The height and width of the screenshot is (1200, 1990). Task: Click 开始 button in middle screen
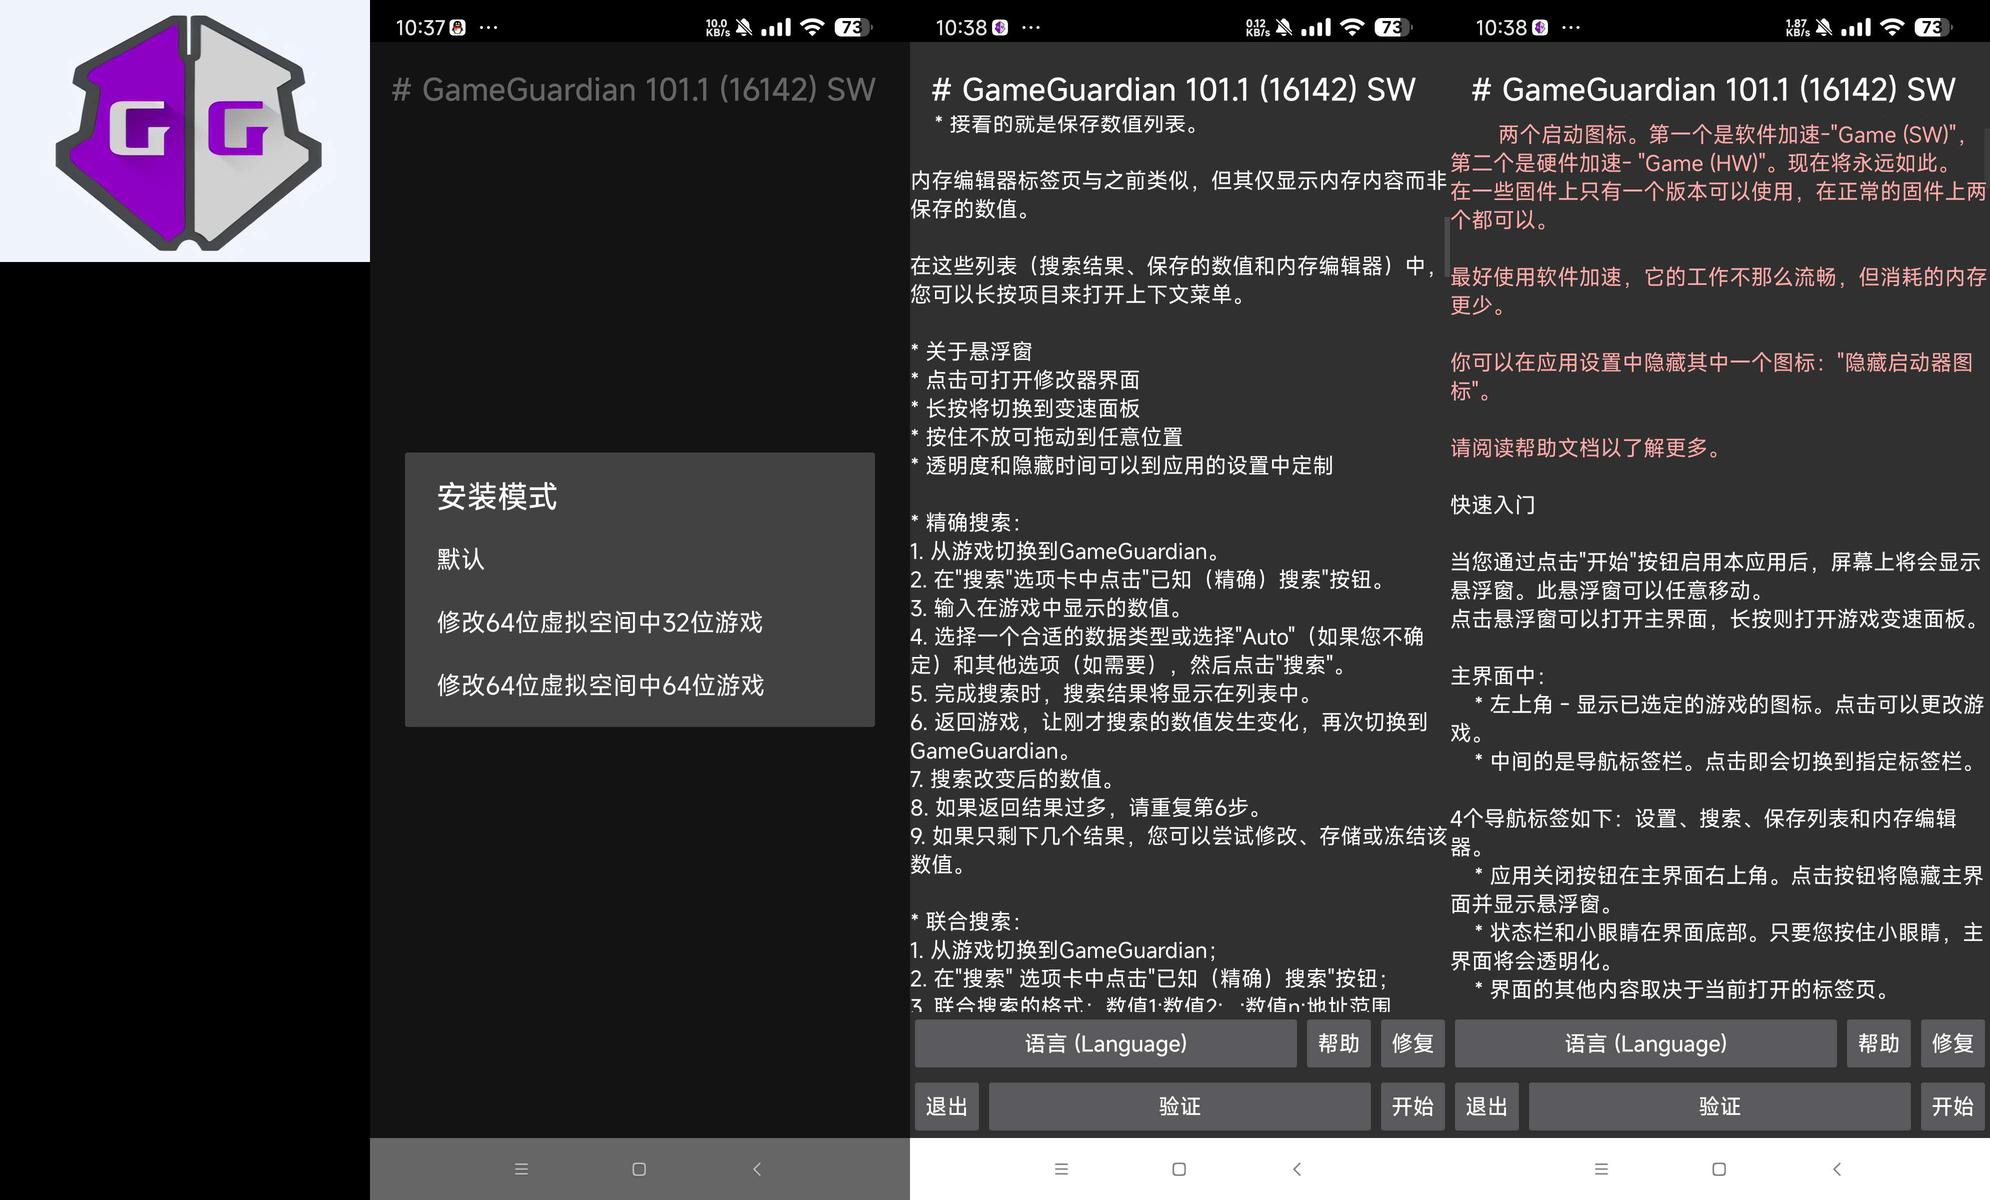pyautogui.click(x=1413, y=1107)
